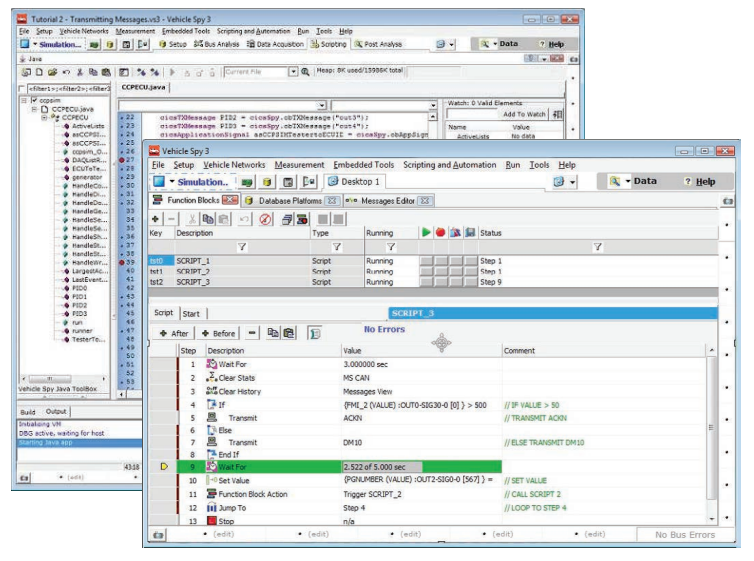Switch to the Database Platforms tab
This screenshot has height=561, width=754.
(290, 201)
